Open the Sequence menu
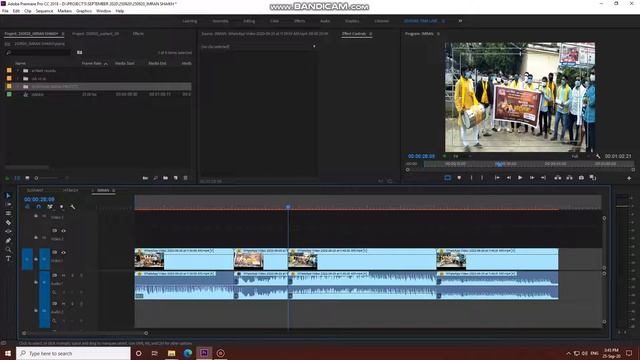Viewport: 640px width, 360px height. tap(44, 11)
